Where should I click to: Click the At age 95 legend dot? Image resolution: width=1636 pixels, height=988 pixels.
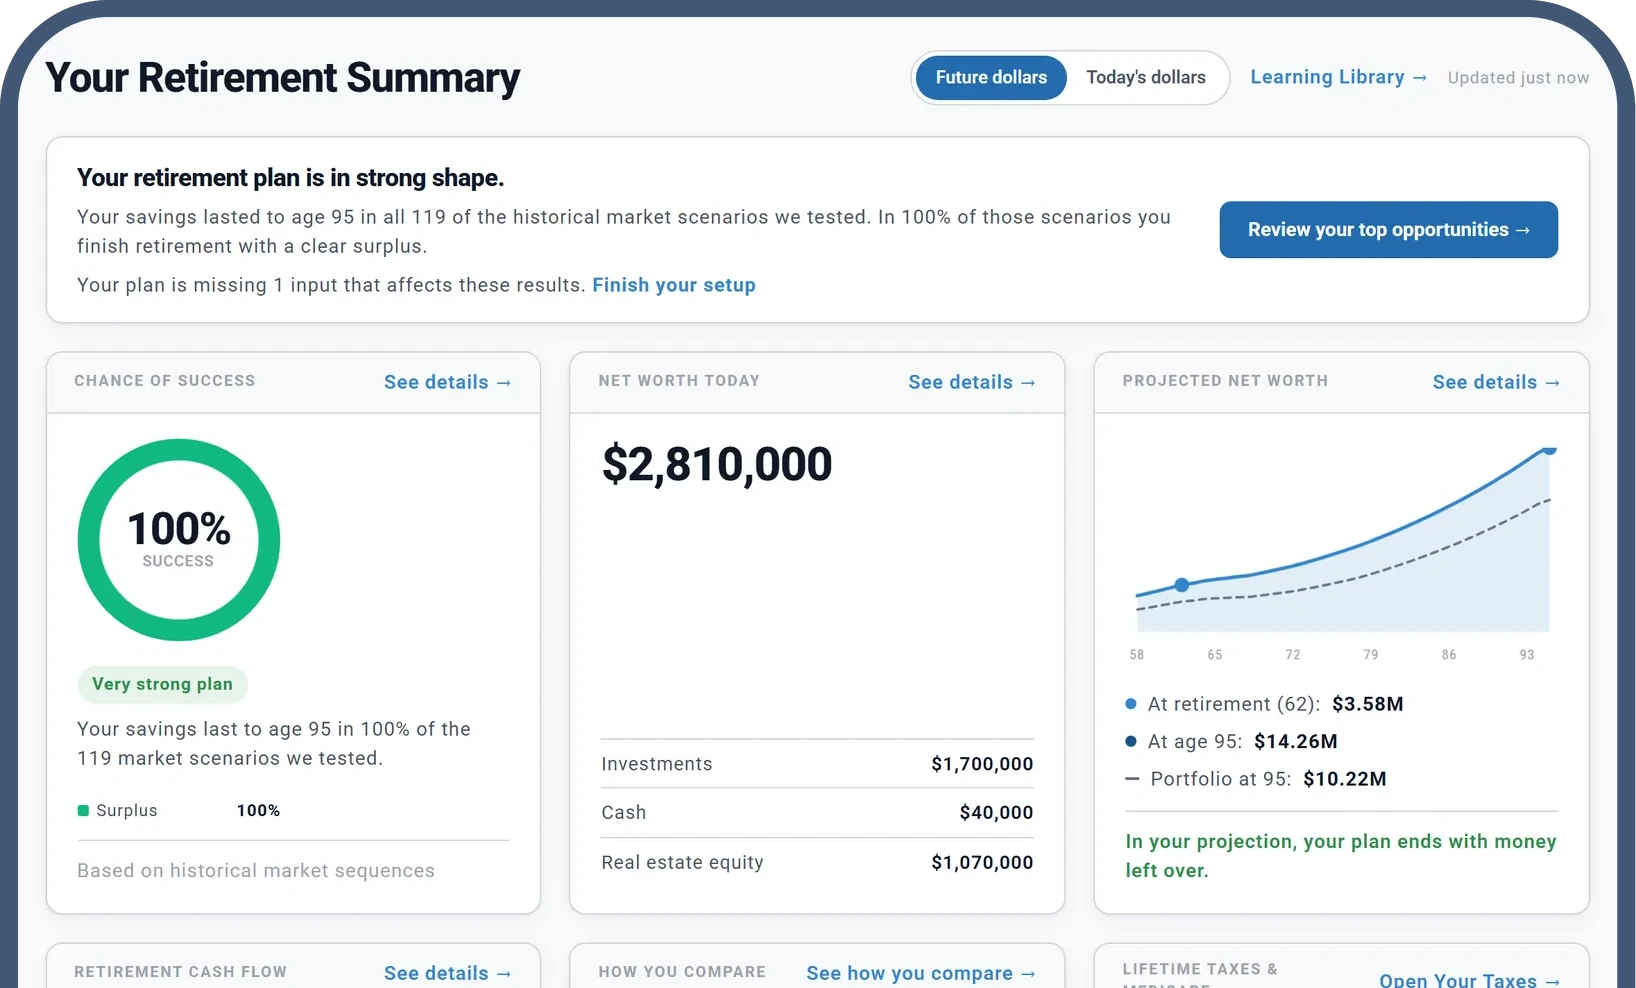[1131, 741]
